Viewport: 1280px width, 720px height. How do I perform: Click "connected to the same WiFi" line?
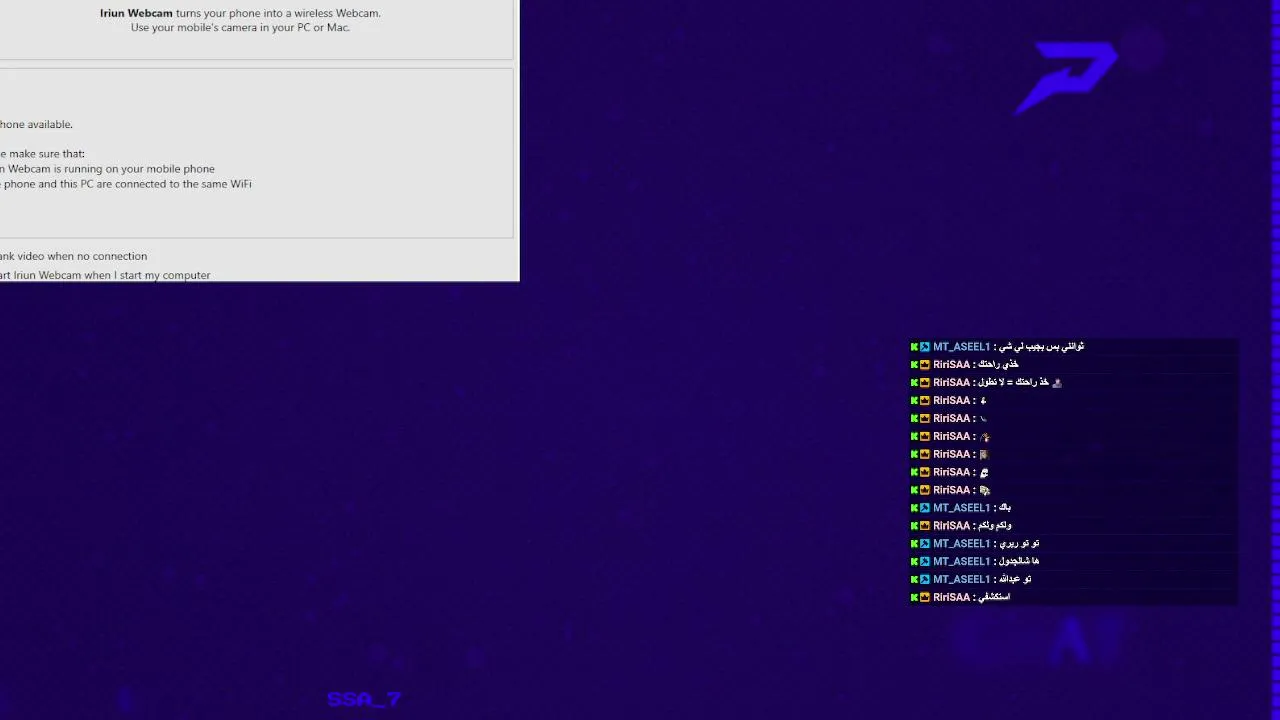click(x=126, y=184)
